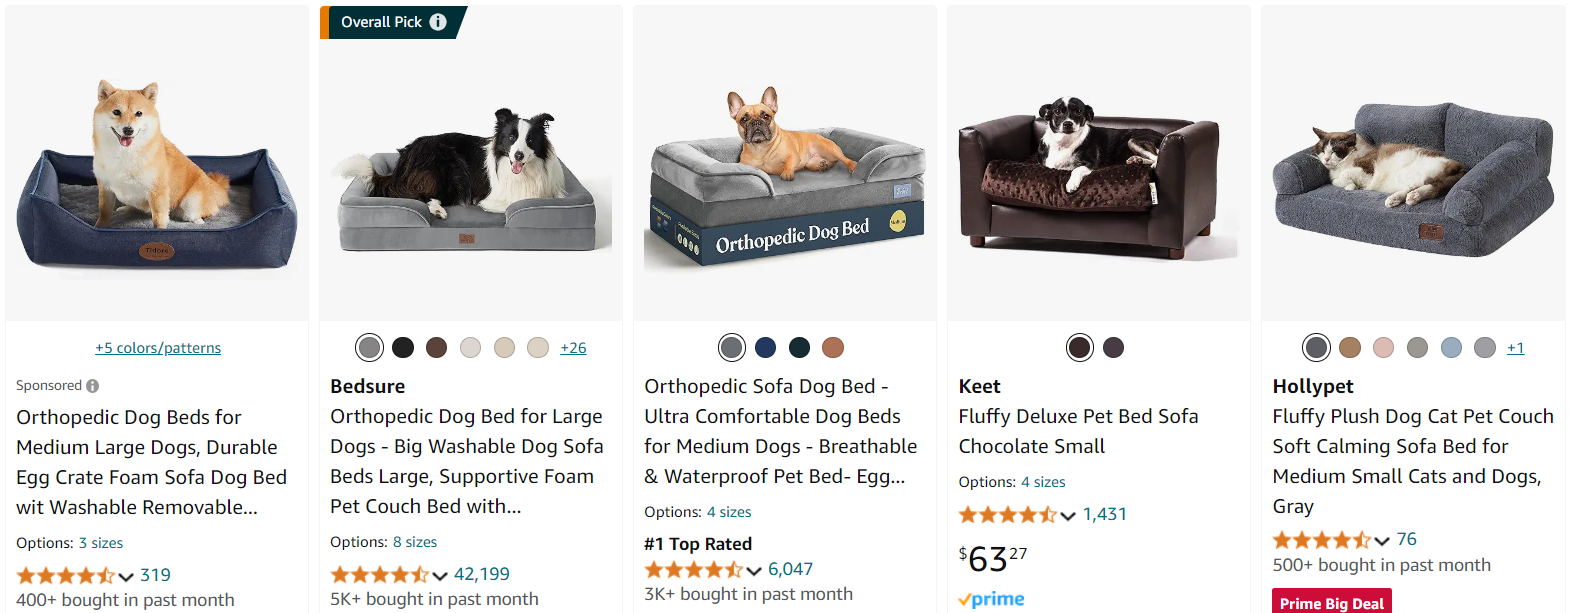
Task: Click the prime logo under the Keet price
Action: pyautogui.click(x=991, y=599)
